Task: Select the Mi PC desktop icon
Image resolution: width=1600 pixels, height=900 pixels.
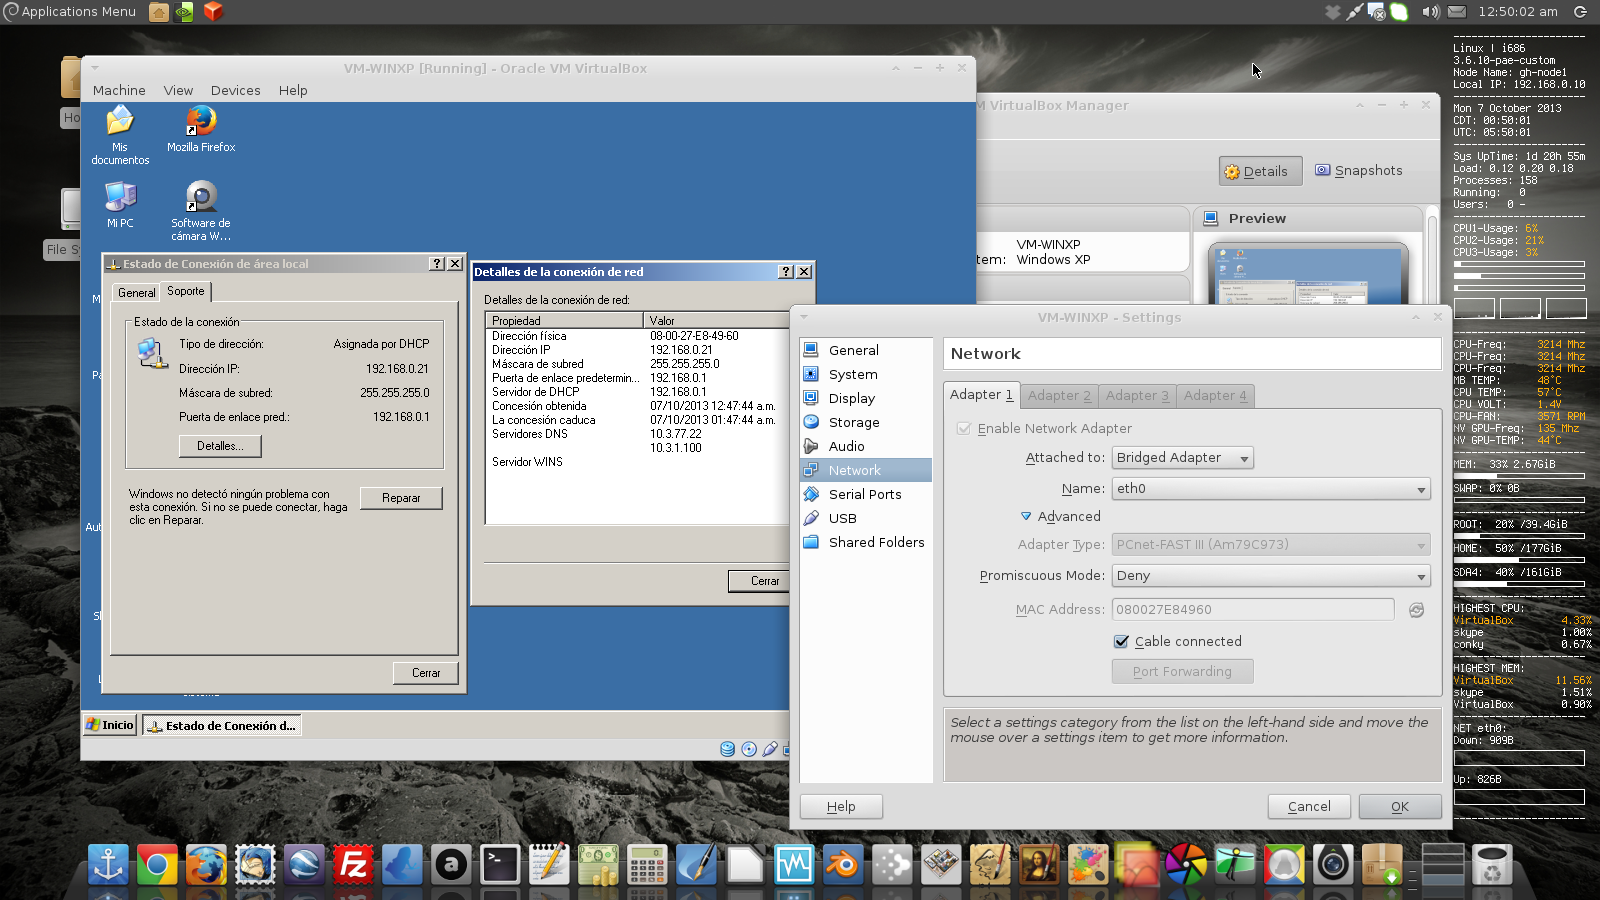Action: tap(120, 204)
